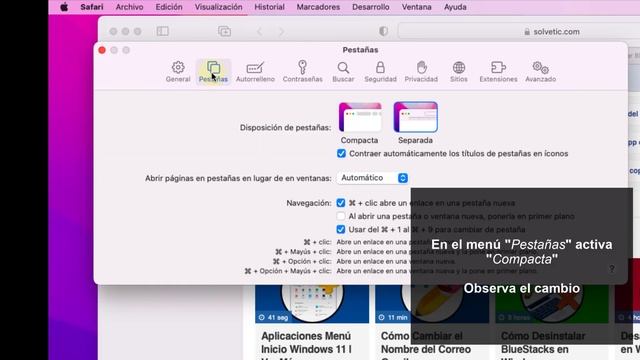
Task: Click the new tab group icon in Safari toolbar
Action: [x=224, y=31]
